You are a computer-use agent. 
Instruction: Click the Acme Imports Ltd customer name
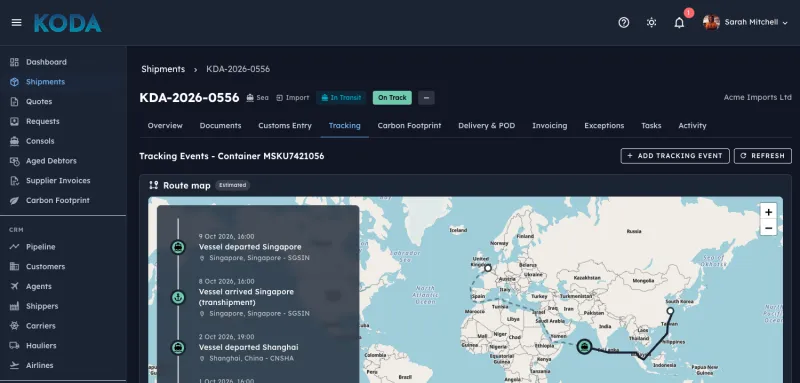(757, 97)
